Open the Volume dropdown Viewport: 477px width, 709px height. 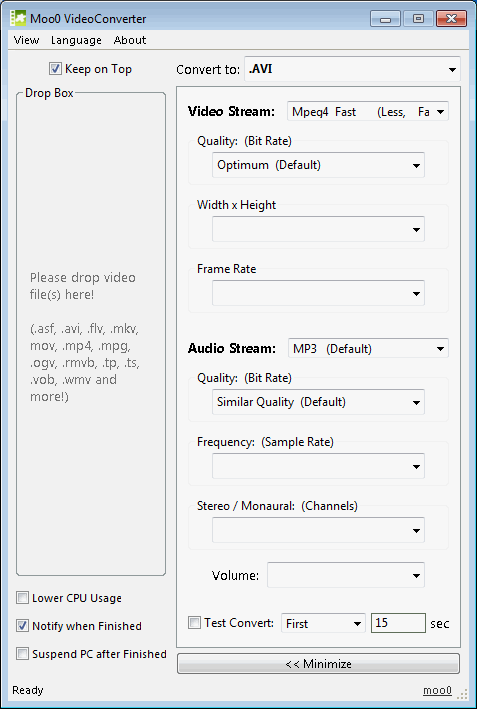click(346, 575)
